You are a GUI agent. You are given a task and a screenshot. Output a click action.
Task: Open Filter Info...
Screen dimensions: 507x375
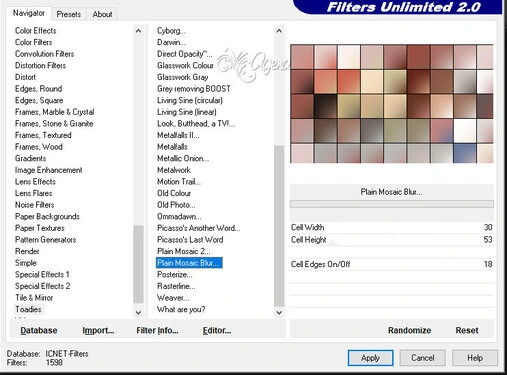[x=157, y=330]
